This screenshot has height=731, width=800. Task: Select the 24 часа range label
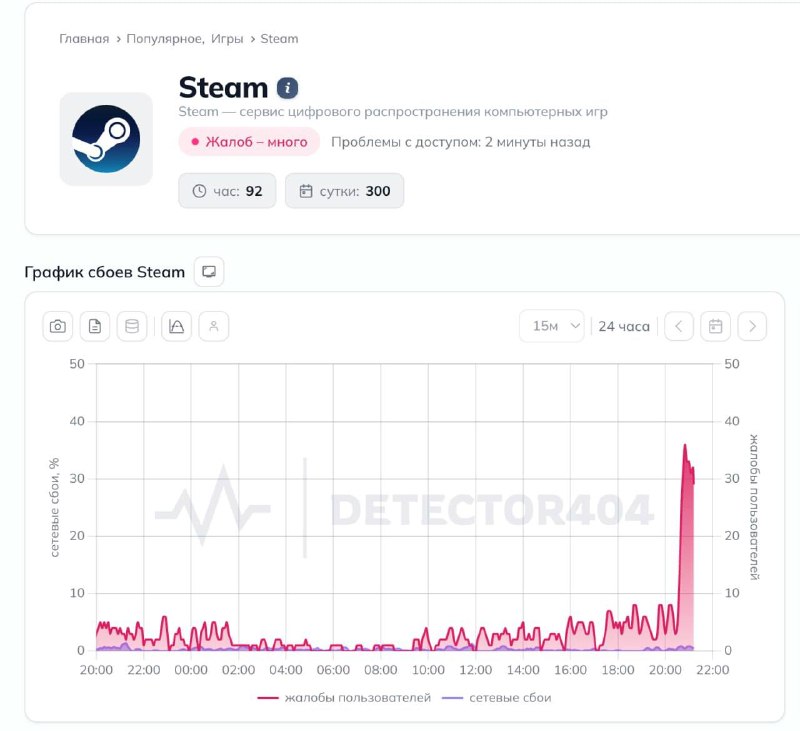point(624,326)
